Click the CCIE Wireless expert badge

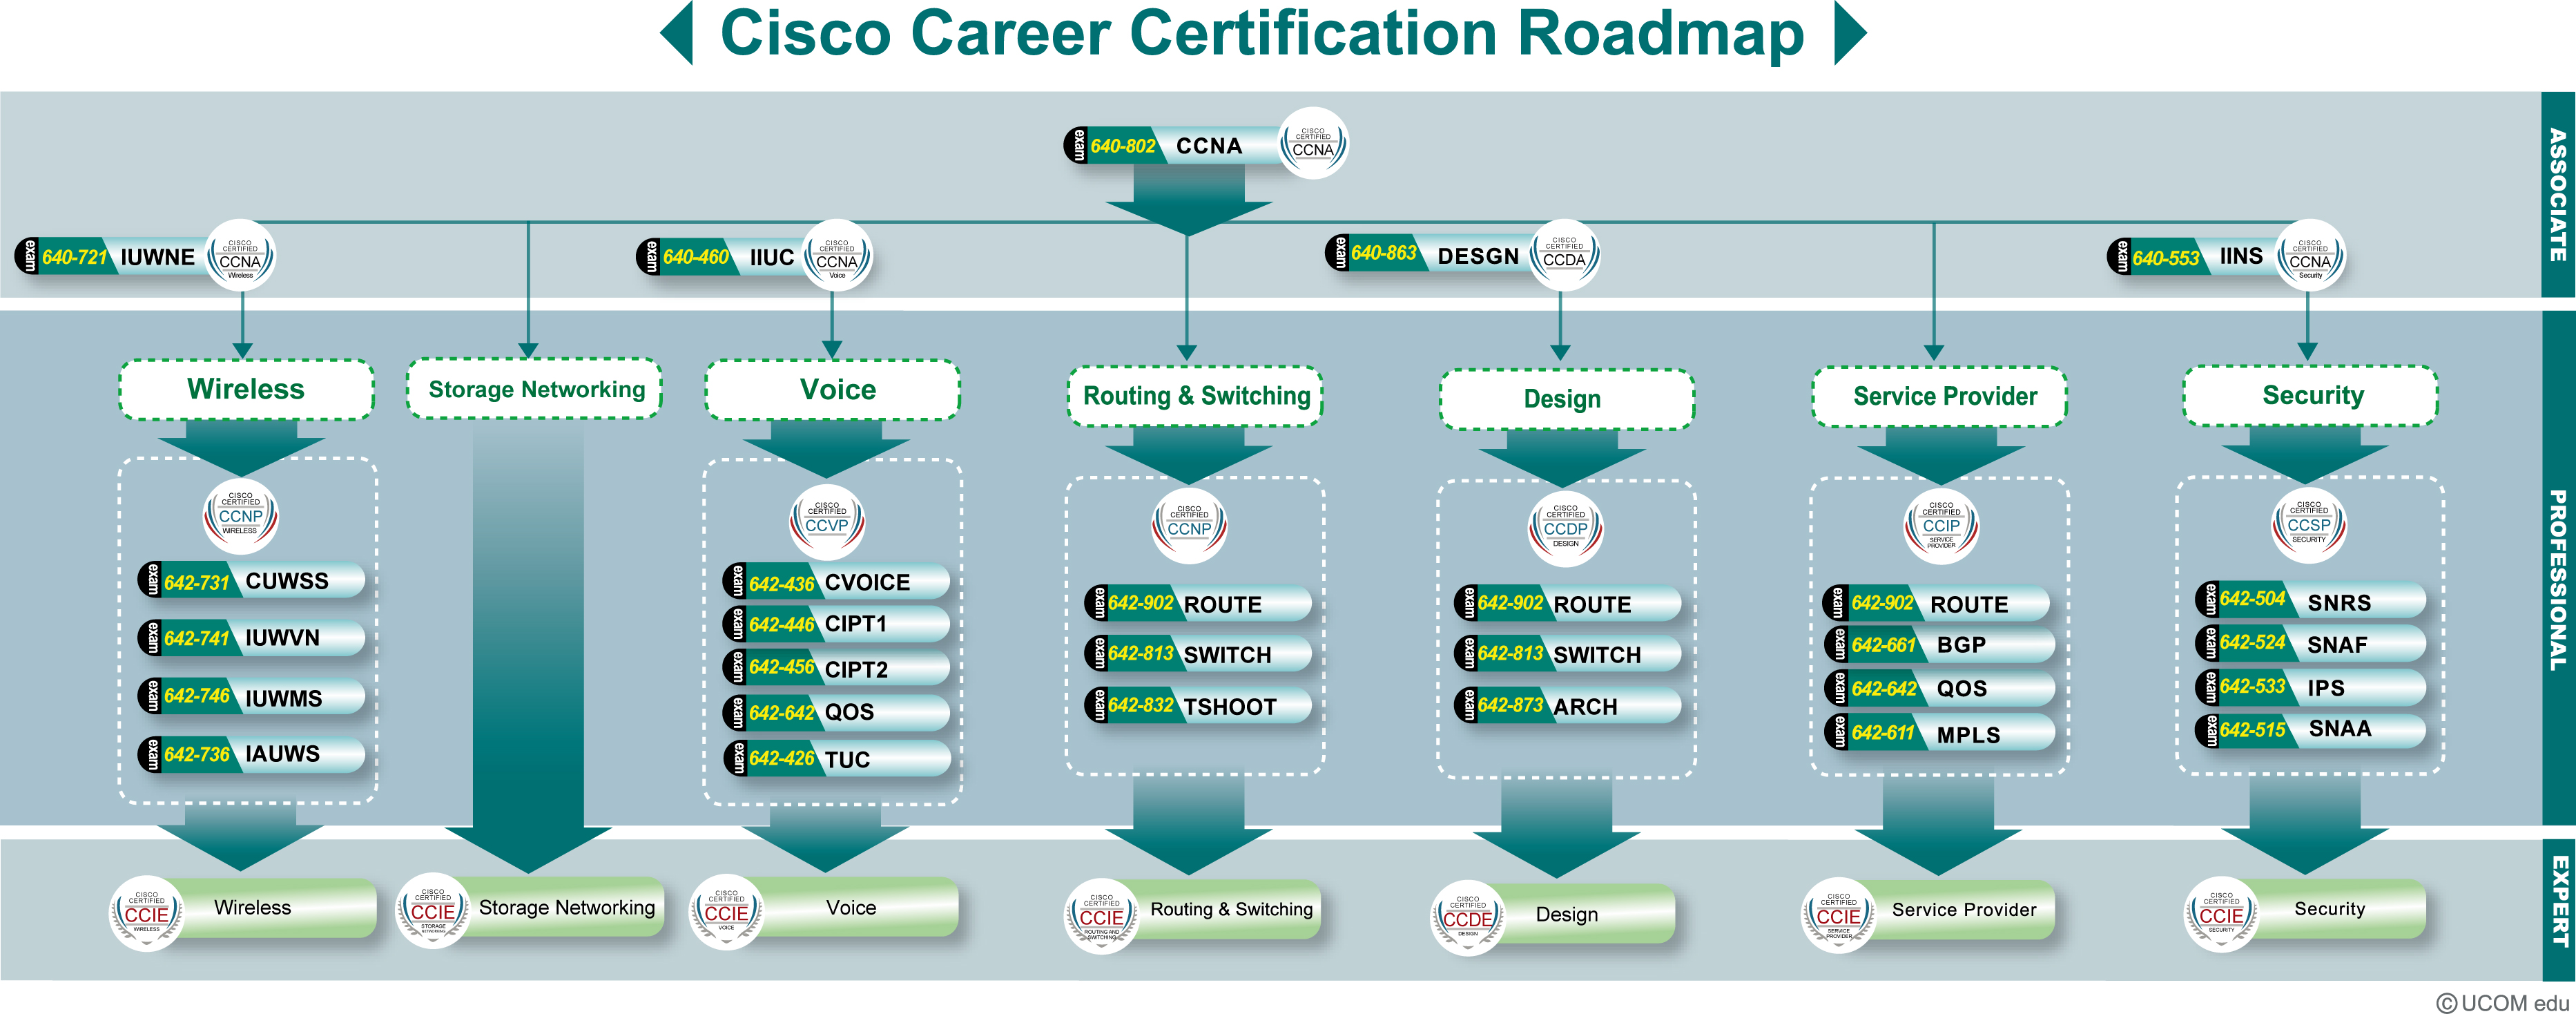click(147, 913)
